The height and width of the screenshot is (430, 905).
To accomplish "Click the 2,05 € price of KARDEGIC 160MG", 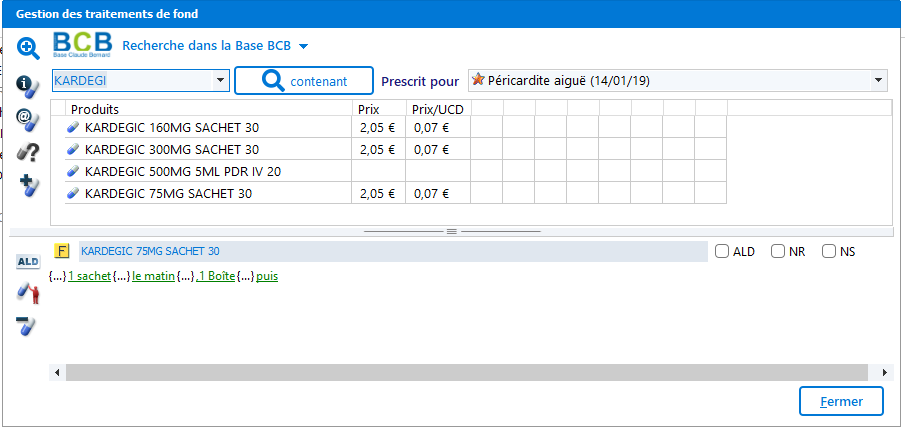I will [377, 128].
